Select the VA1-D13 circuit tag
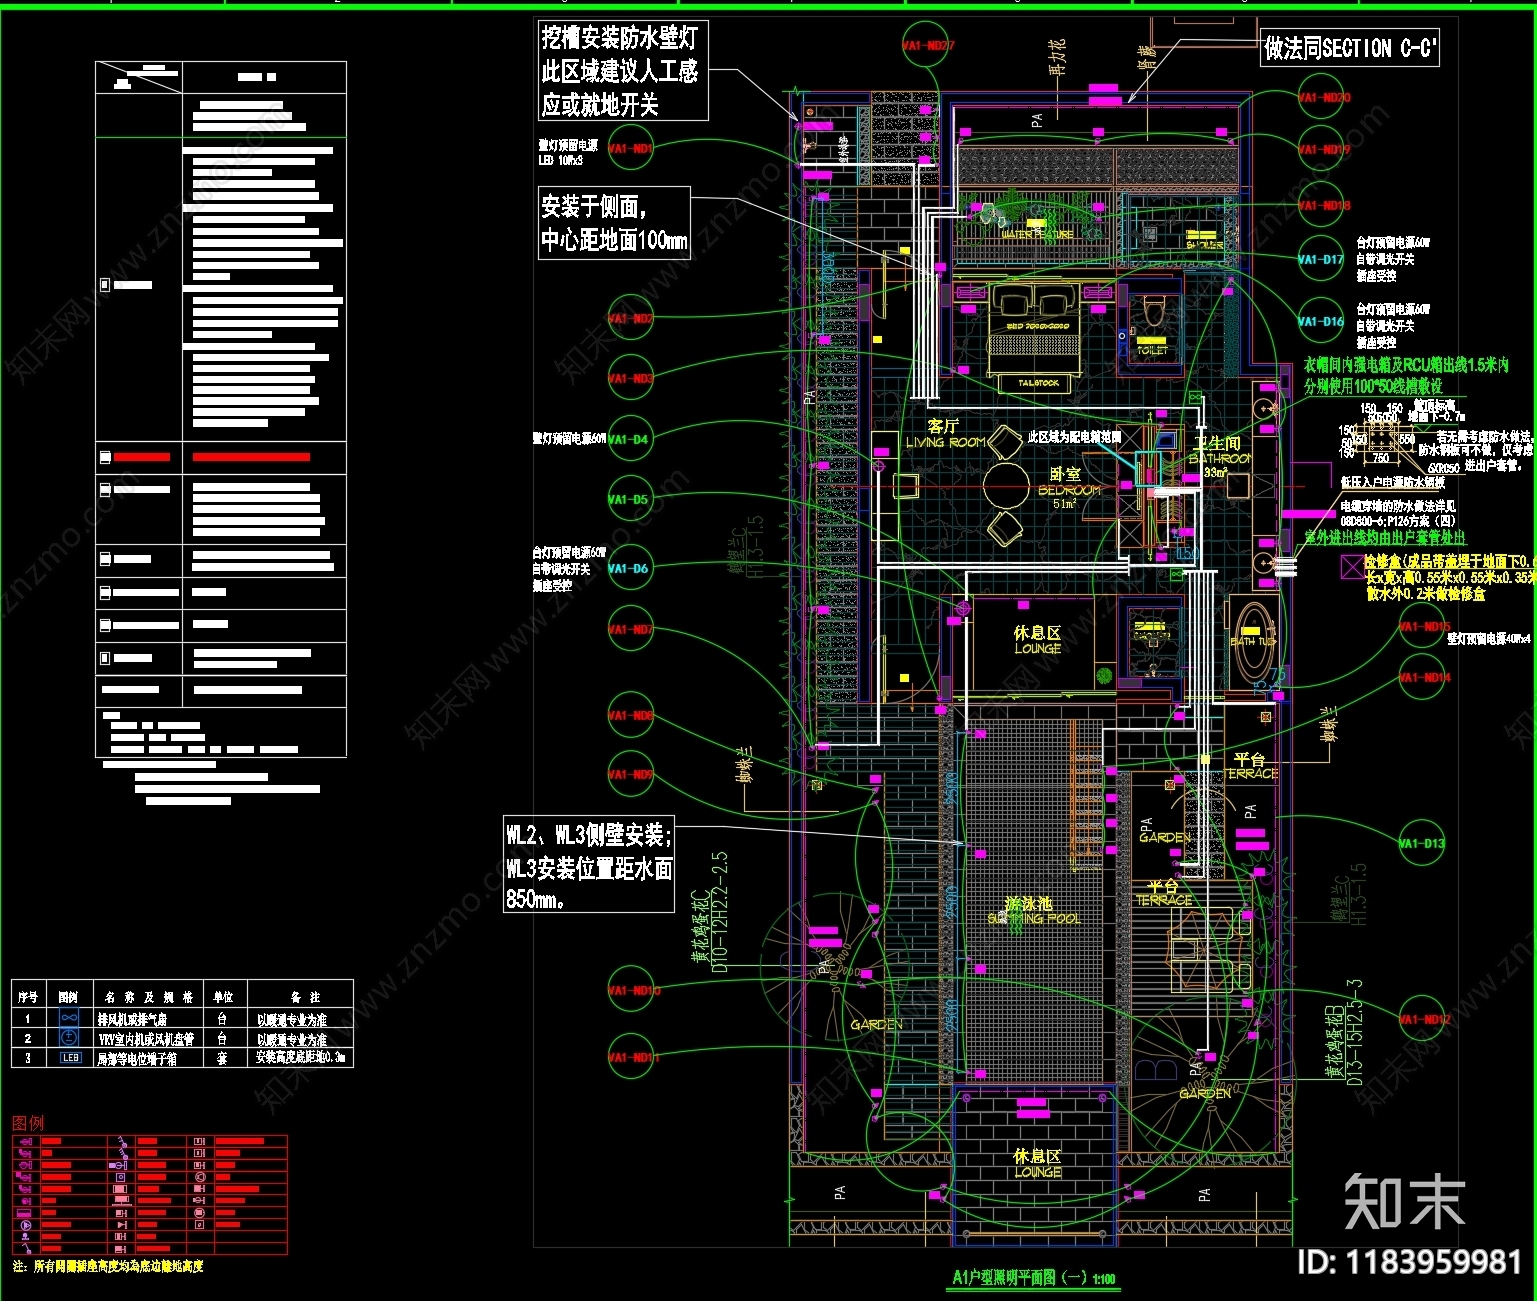The height and width of the screenshot is (1301, 1537). [x=1422, y=844]
